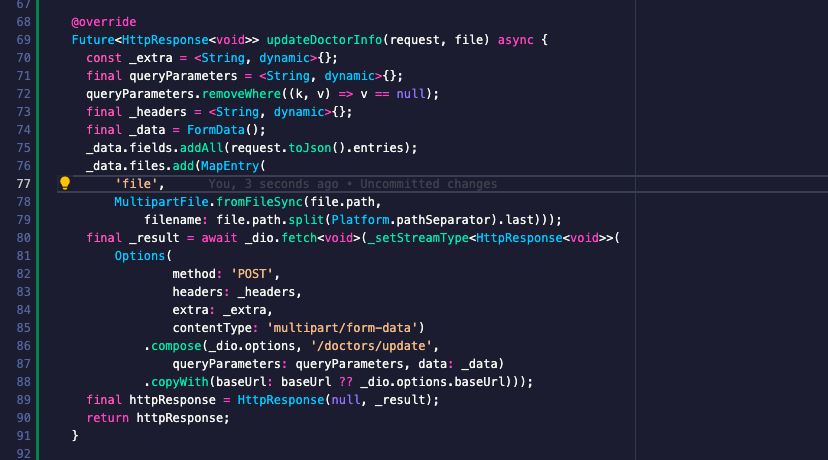Click the closing brace on line 91
Screen dimensions: 828x460
pos(75,436)
